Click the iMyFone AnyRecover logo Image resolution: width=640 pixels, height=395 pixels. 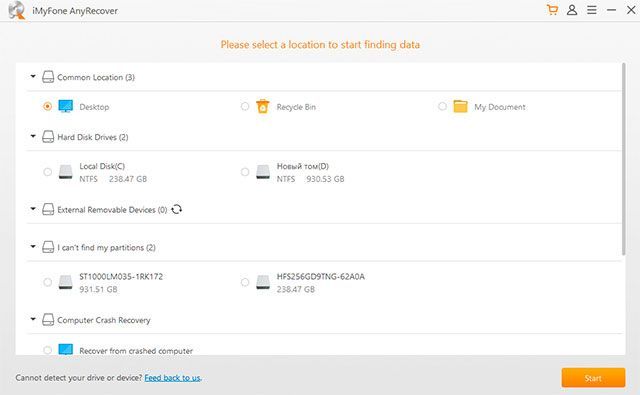[17, 10]
